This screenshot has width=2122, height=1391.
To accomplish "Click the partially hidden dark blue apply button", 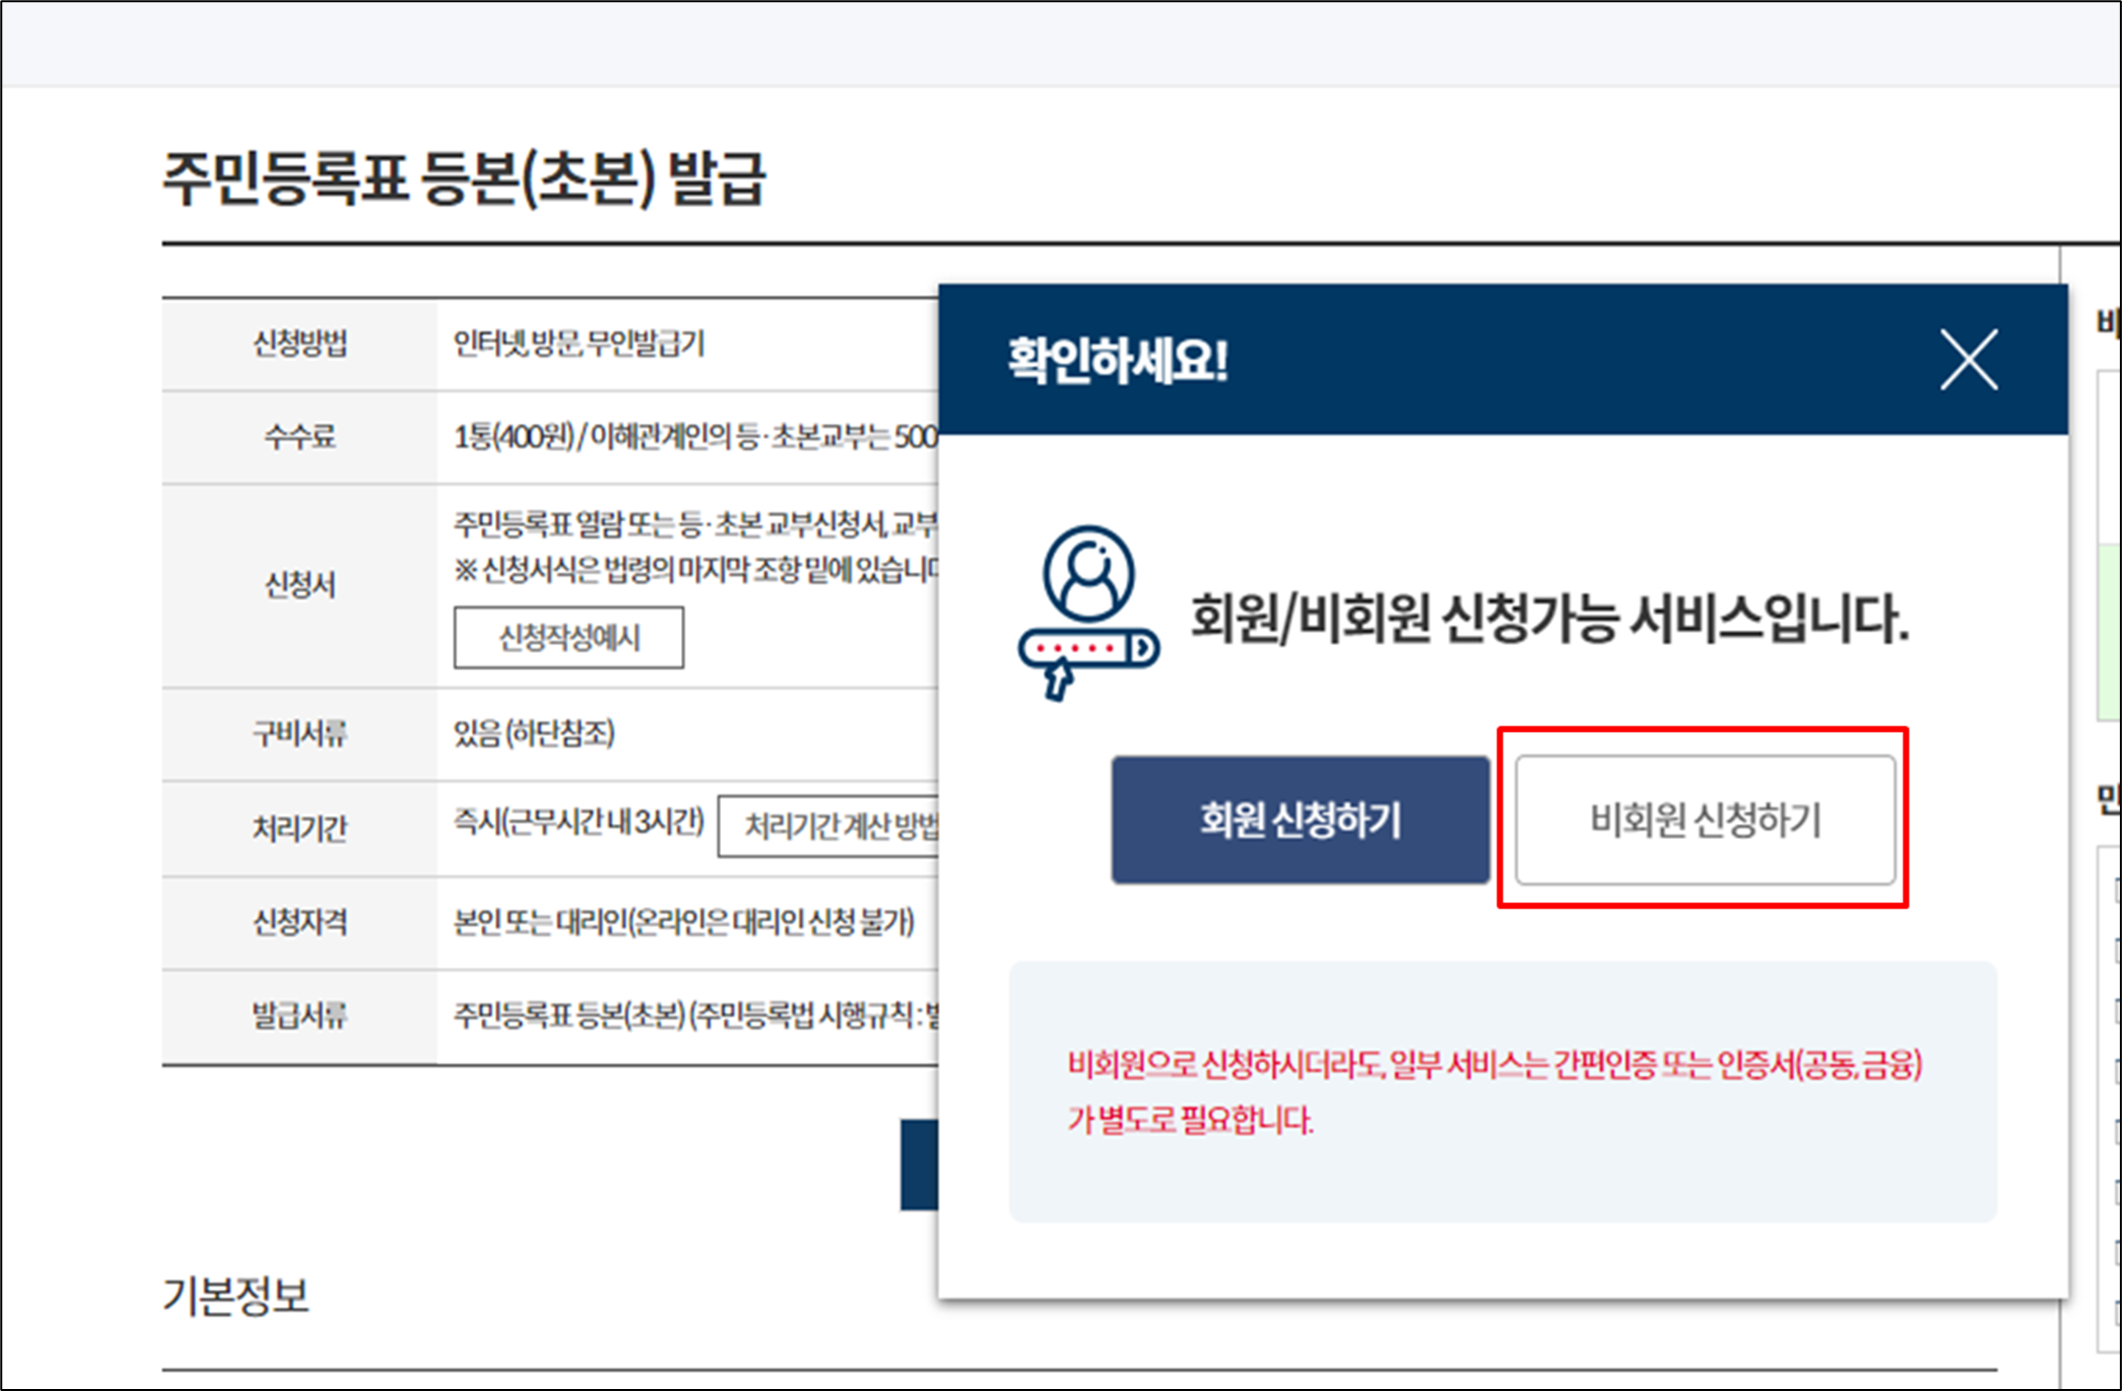I will pyautogui.click(x=919, y=1165).
